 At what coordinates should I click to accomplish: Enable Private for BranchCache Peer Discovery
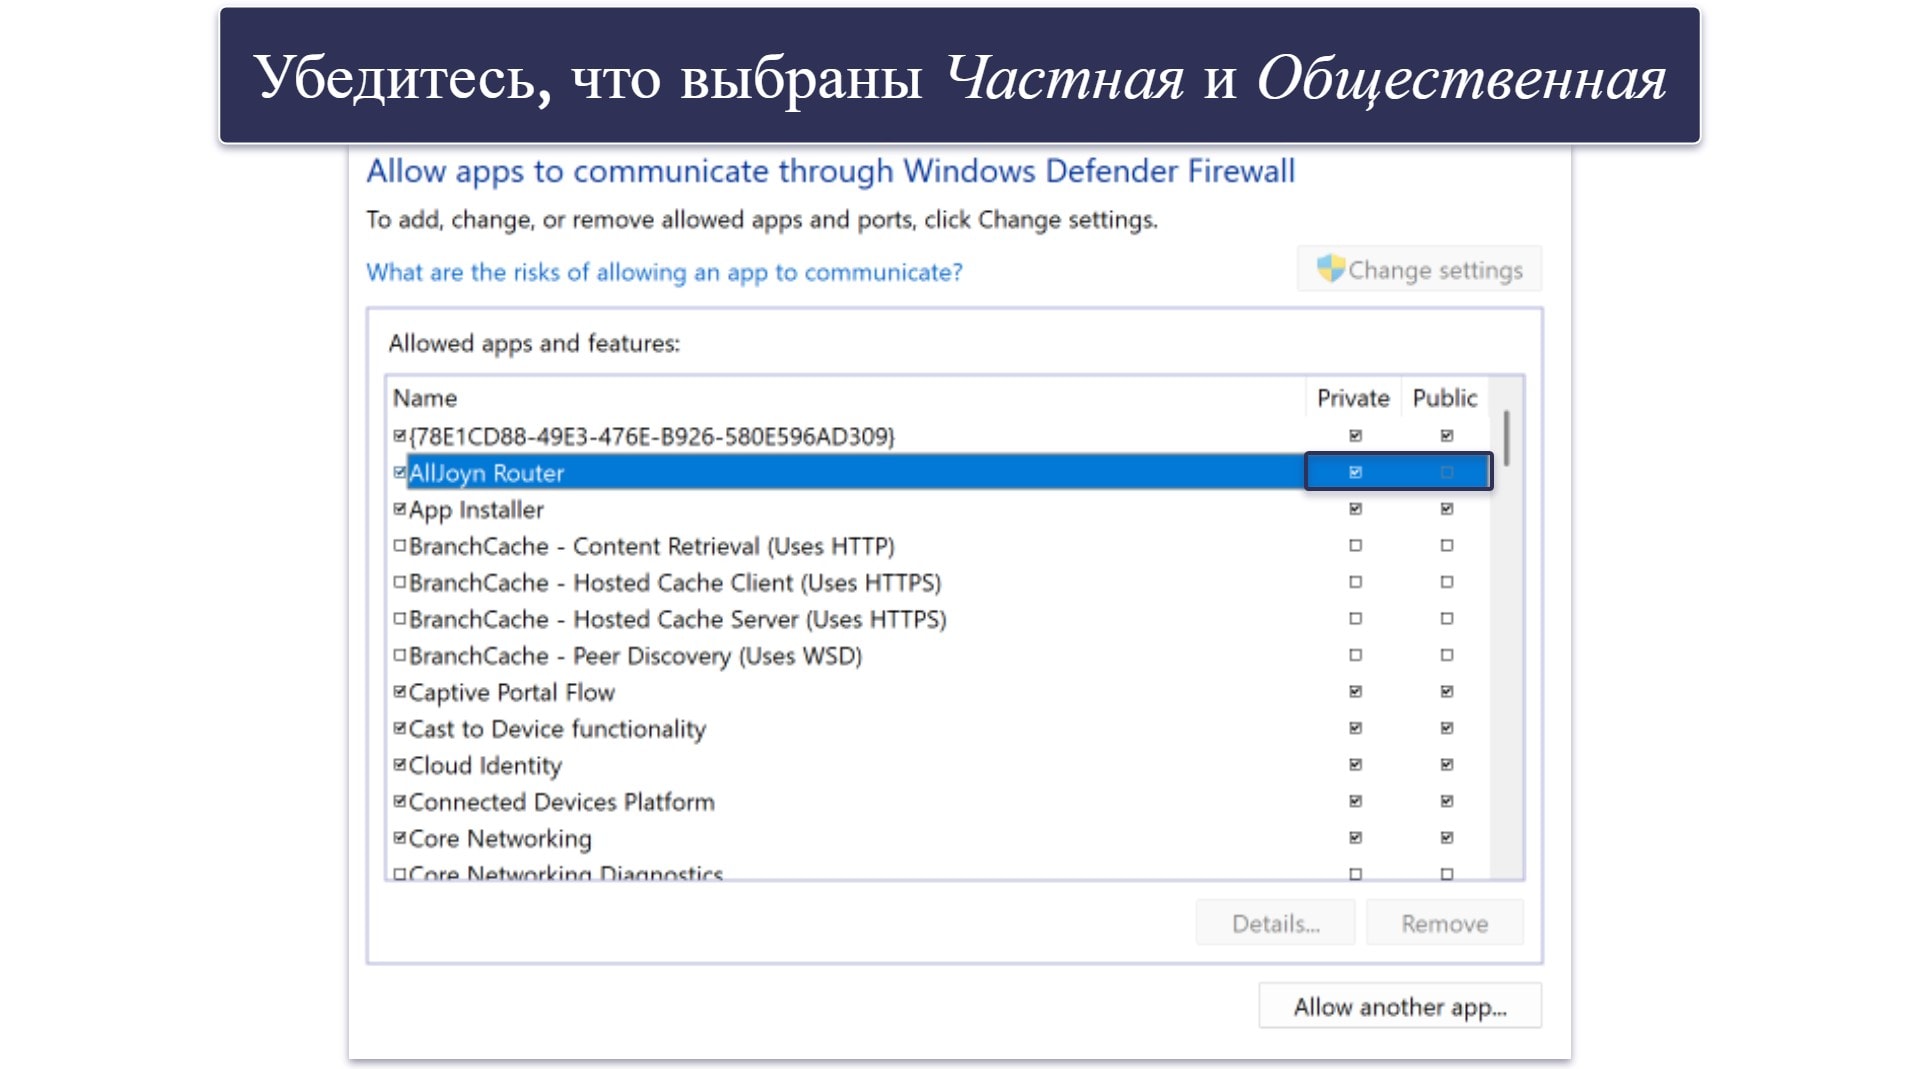1355,655
